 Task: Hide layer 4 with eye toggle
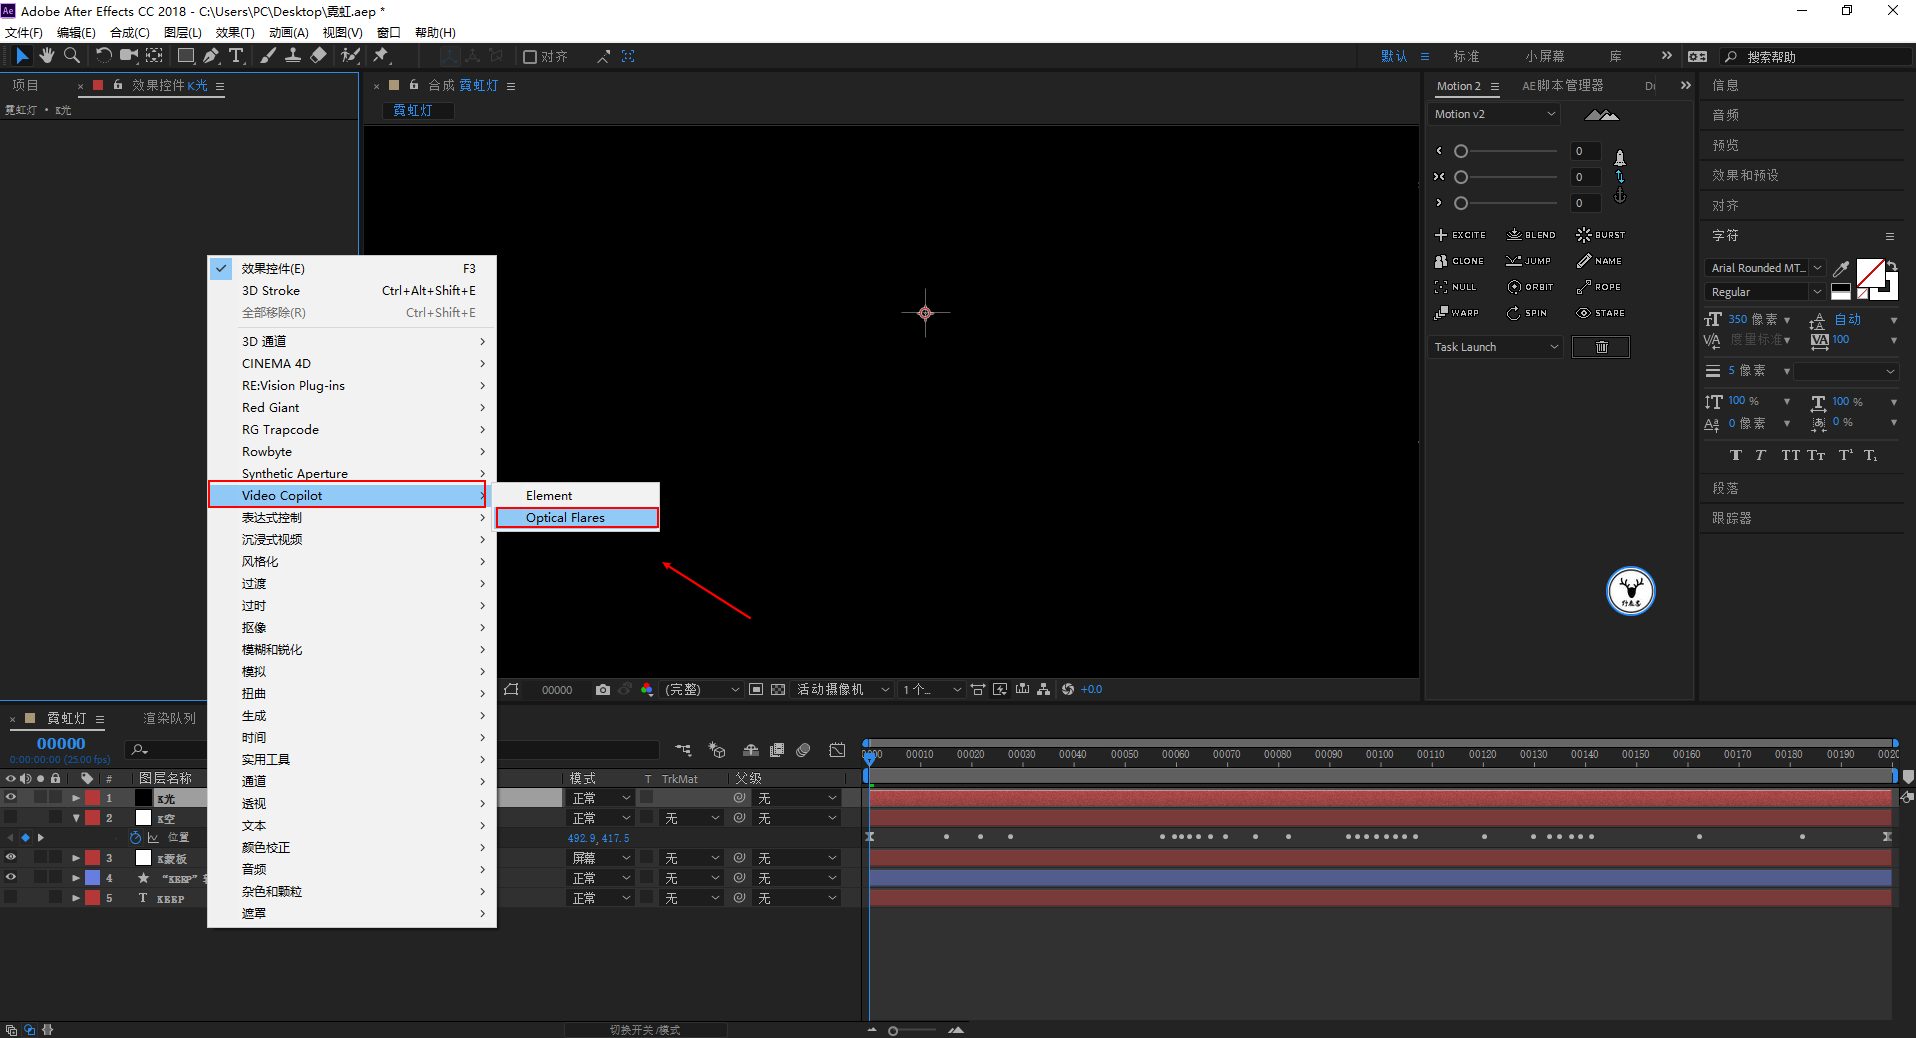click(x=11, y=878)
